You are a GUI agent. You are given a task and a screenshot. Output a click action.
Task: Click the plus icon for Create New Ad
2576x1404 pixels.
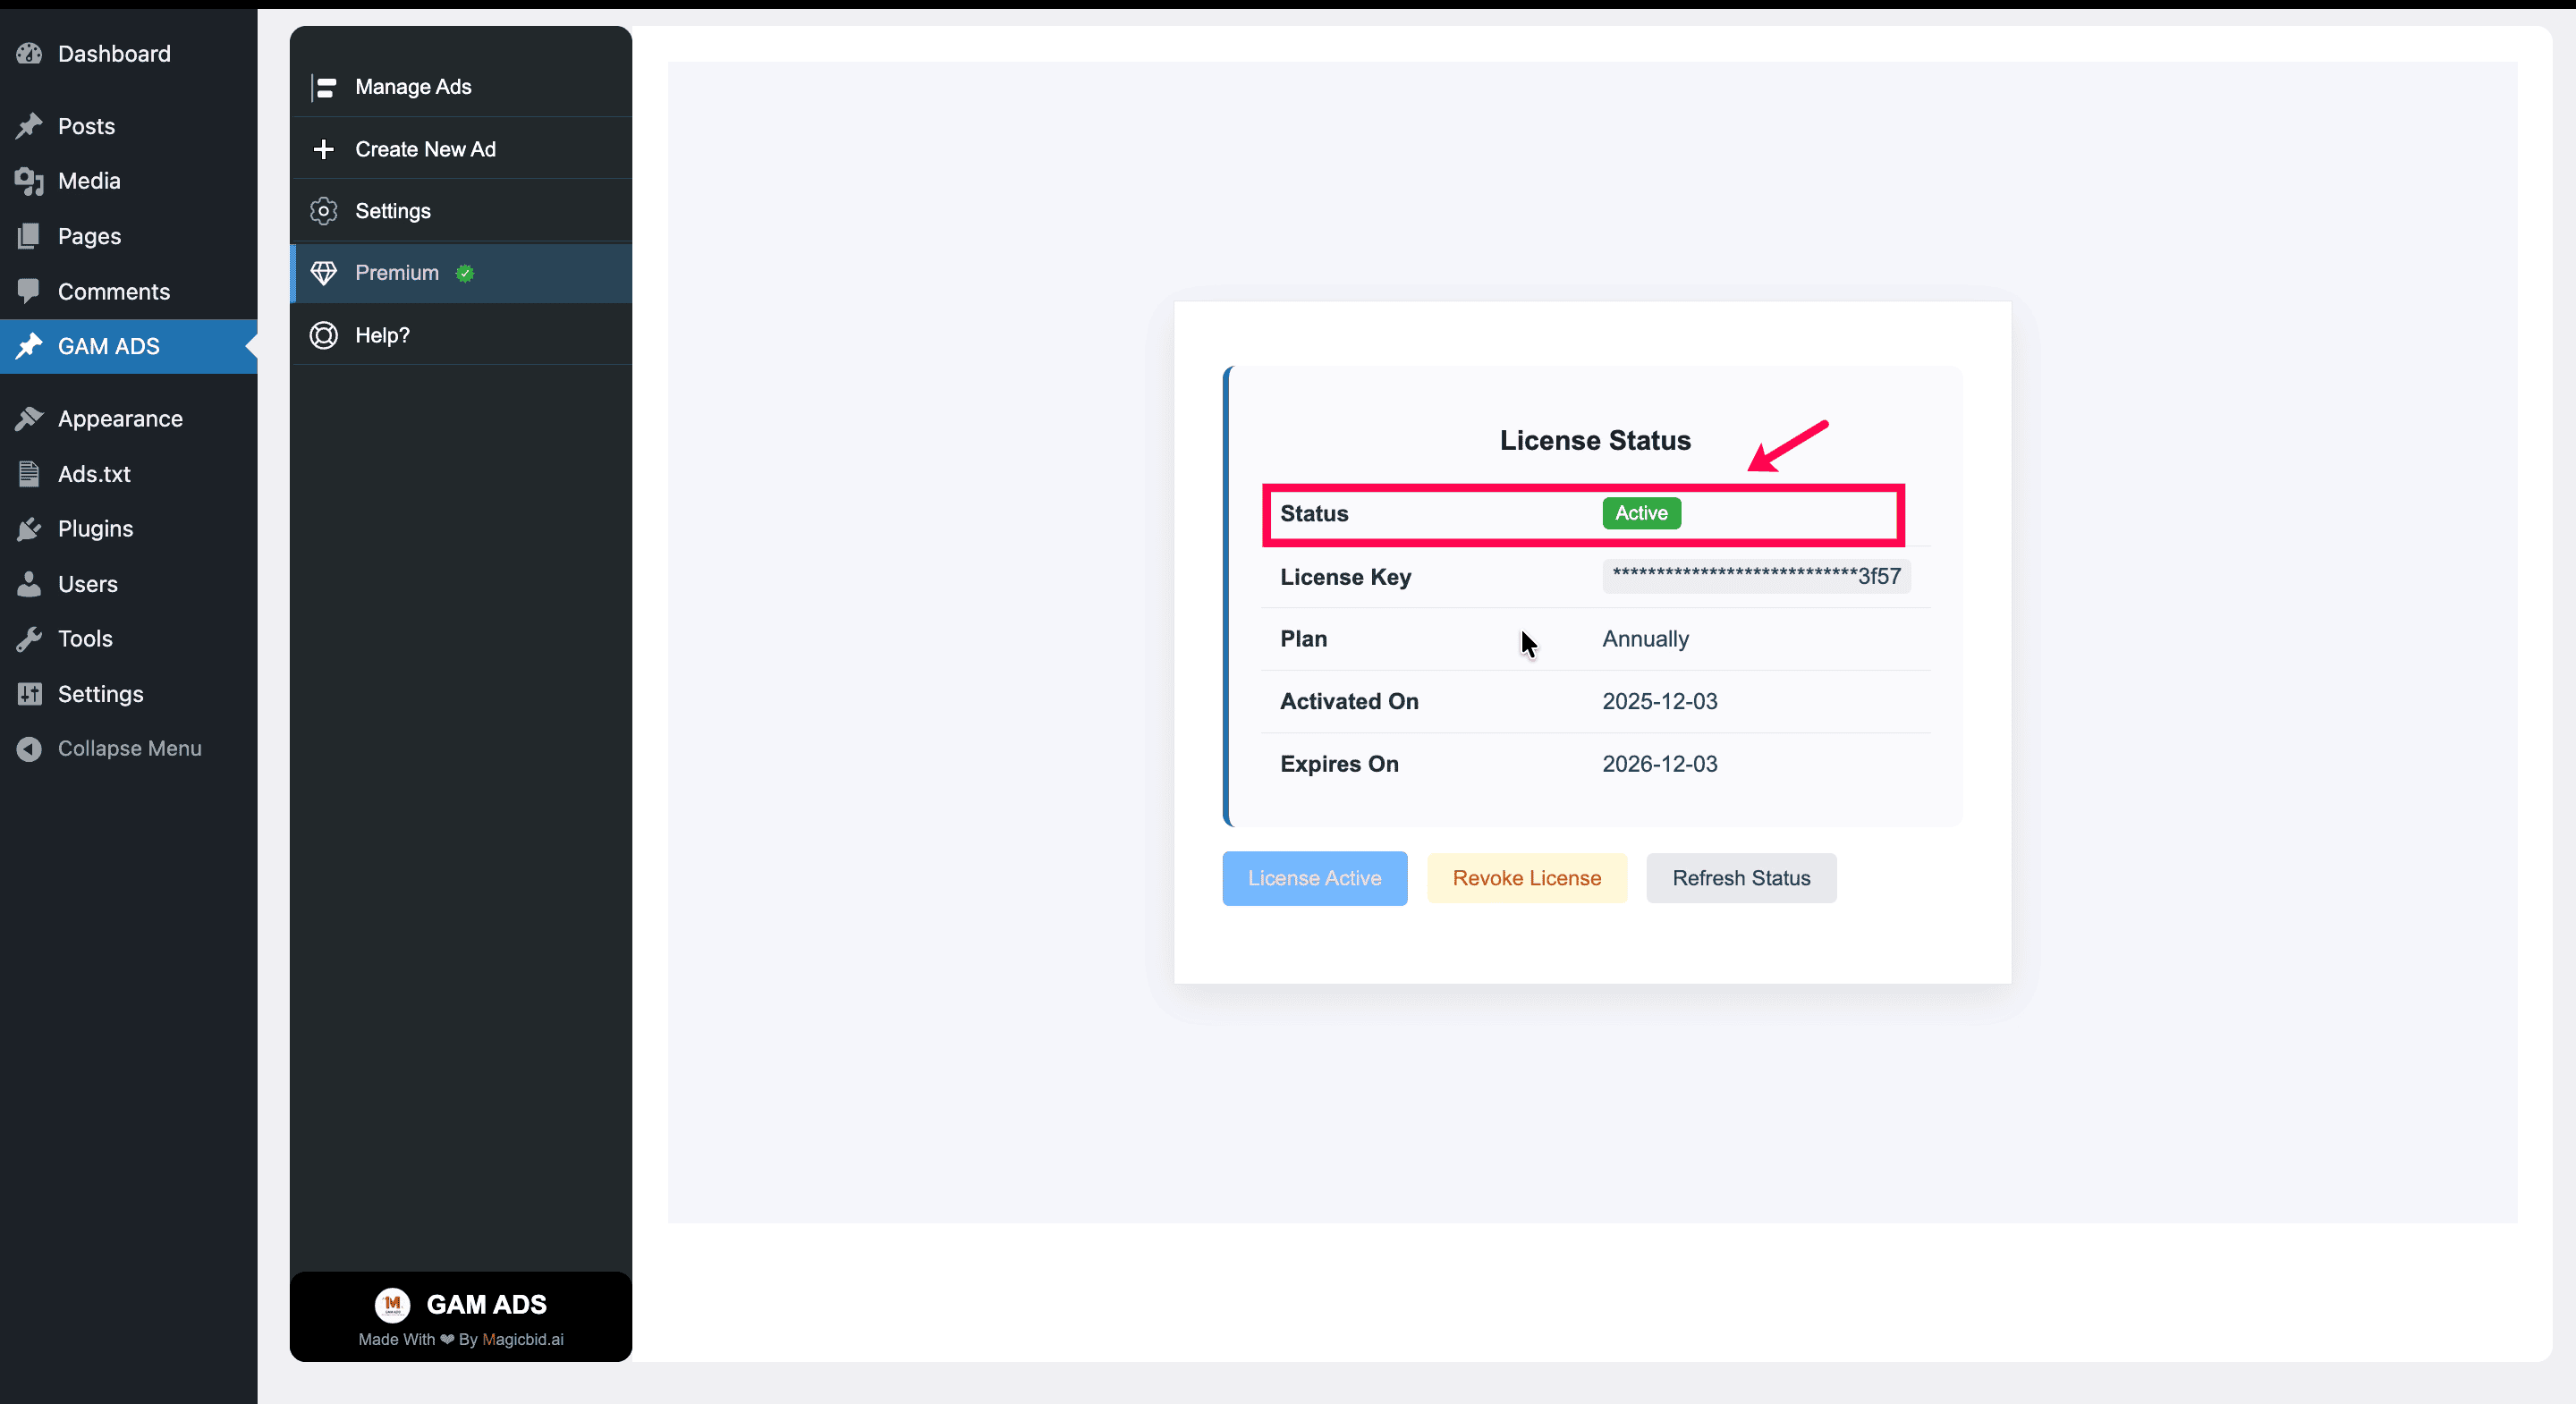[323, 149]
